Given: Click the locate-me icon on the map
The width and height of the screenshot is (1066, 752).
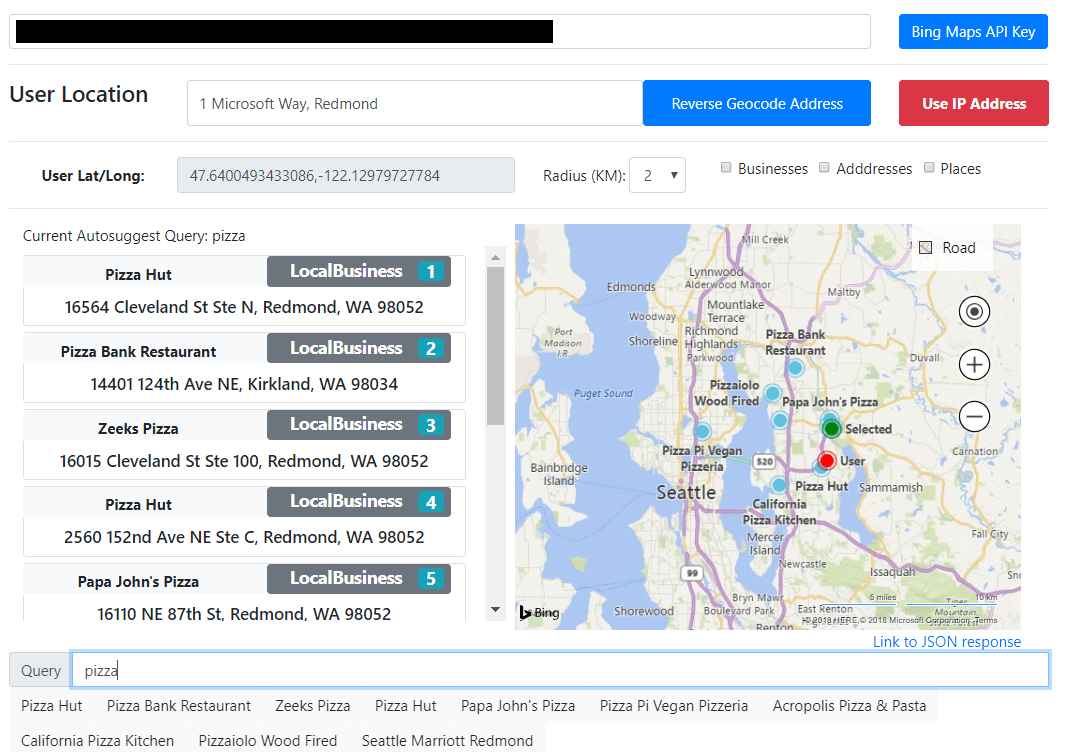Looking at the screenshot, I should click(x=974, y=311).
